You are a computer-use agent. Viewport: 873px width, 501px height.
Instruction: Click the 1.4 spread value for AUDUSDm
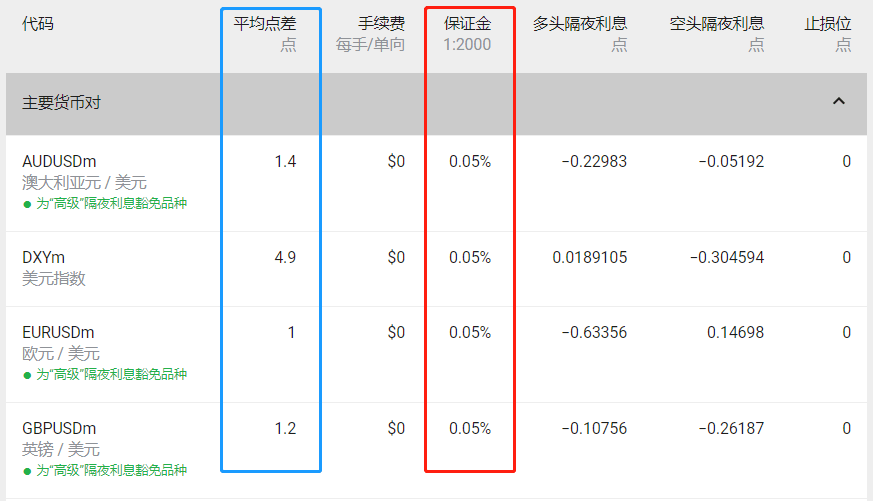[285, 161]
